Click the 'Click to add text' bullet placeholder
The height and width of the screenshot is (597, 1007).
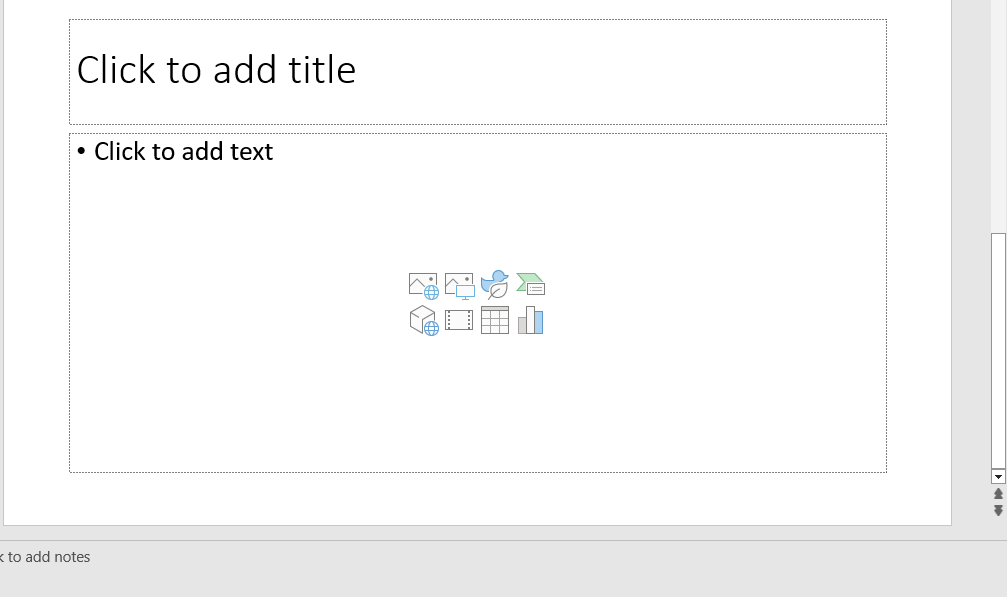coord(183,152)
